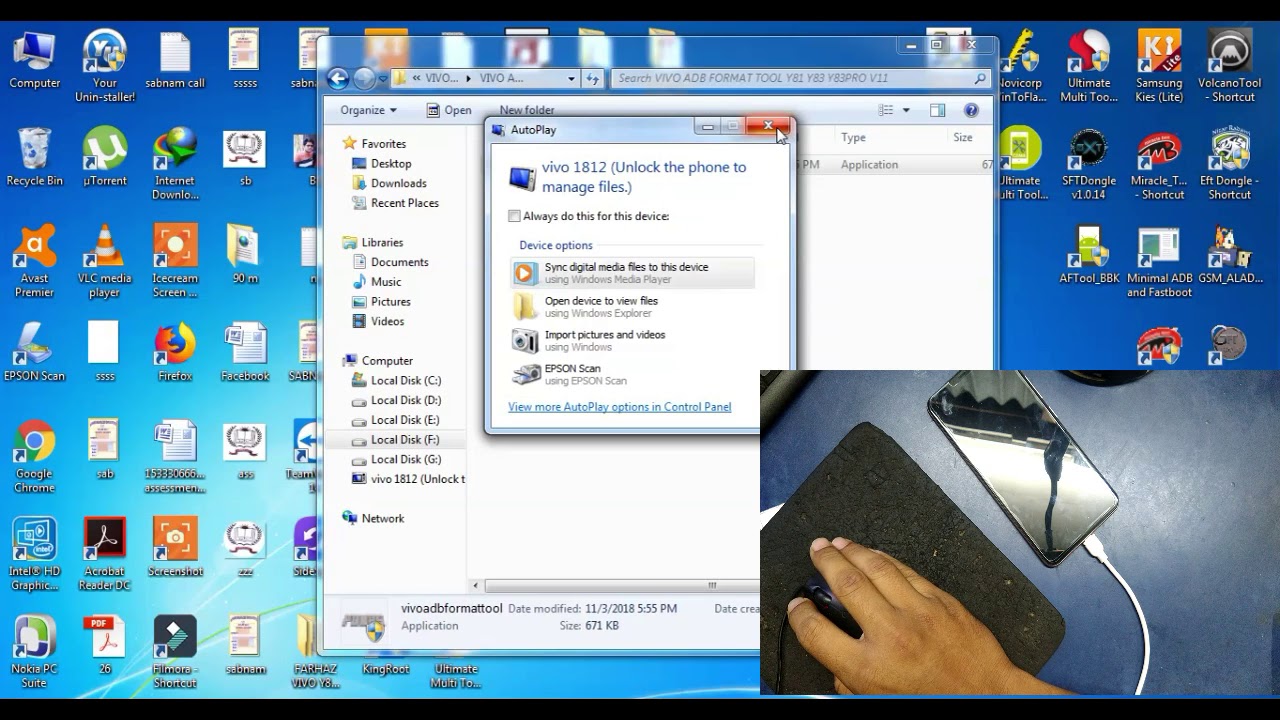Open the Screenshot desktop icon
The height and width of the screenshot is (720, 1280).
pyautogui.click(x=175, y=548)
